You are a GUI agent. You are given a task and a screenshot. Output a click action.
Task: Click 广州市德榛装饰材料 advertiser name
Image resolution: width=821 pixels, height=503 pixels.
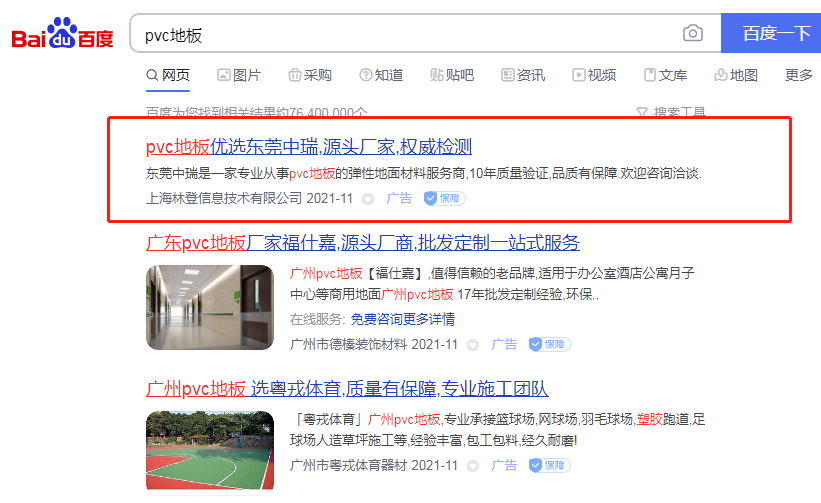coord(348,344)
